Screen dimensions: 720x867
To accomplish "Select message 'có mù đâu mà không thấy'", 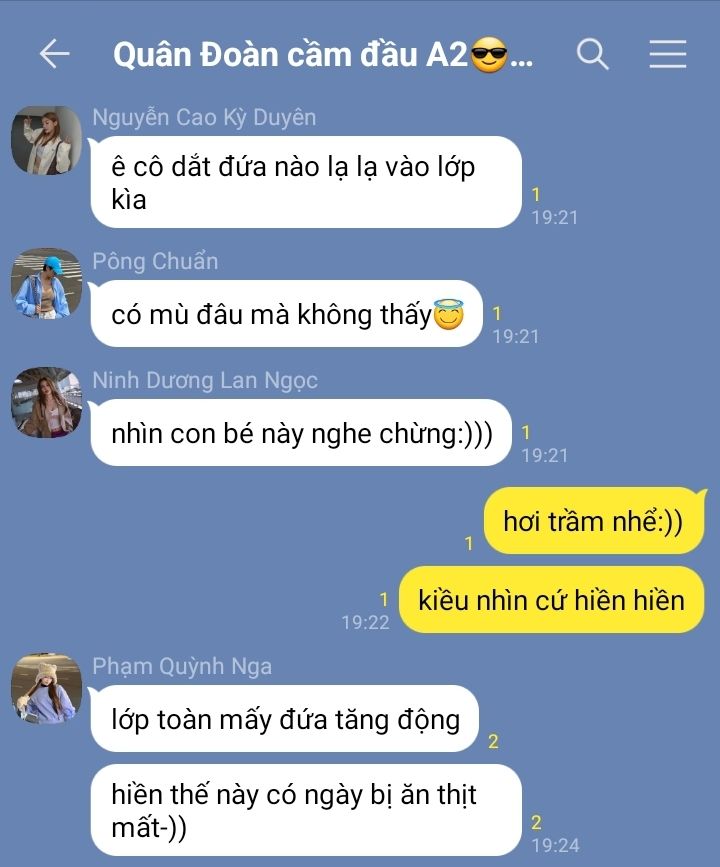I will pyautogui.click(x=286, y=314).
